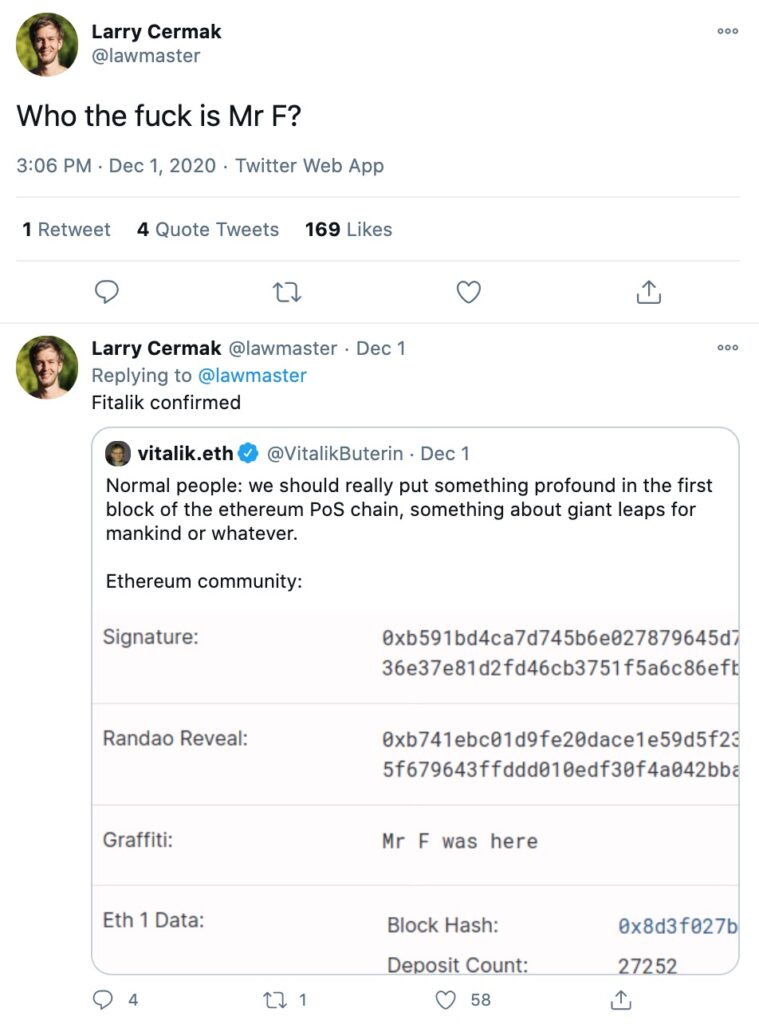Open the block hash 0x8d3f027b link

[677, 926]
